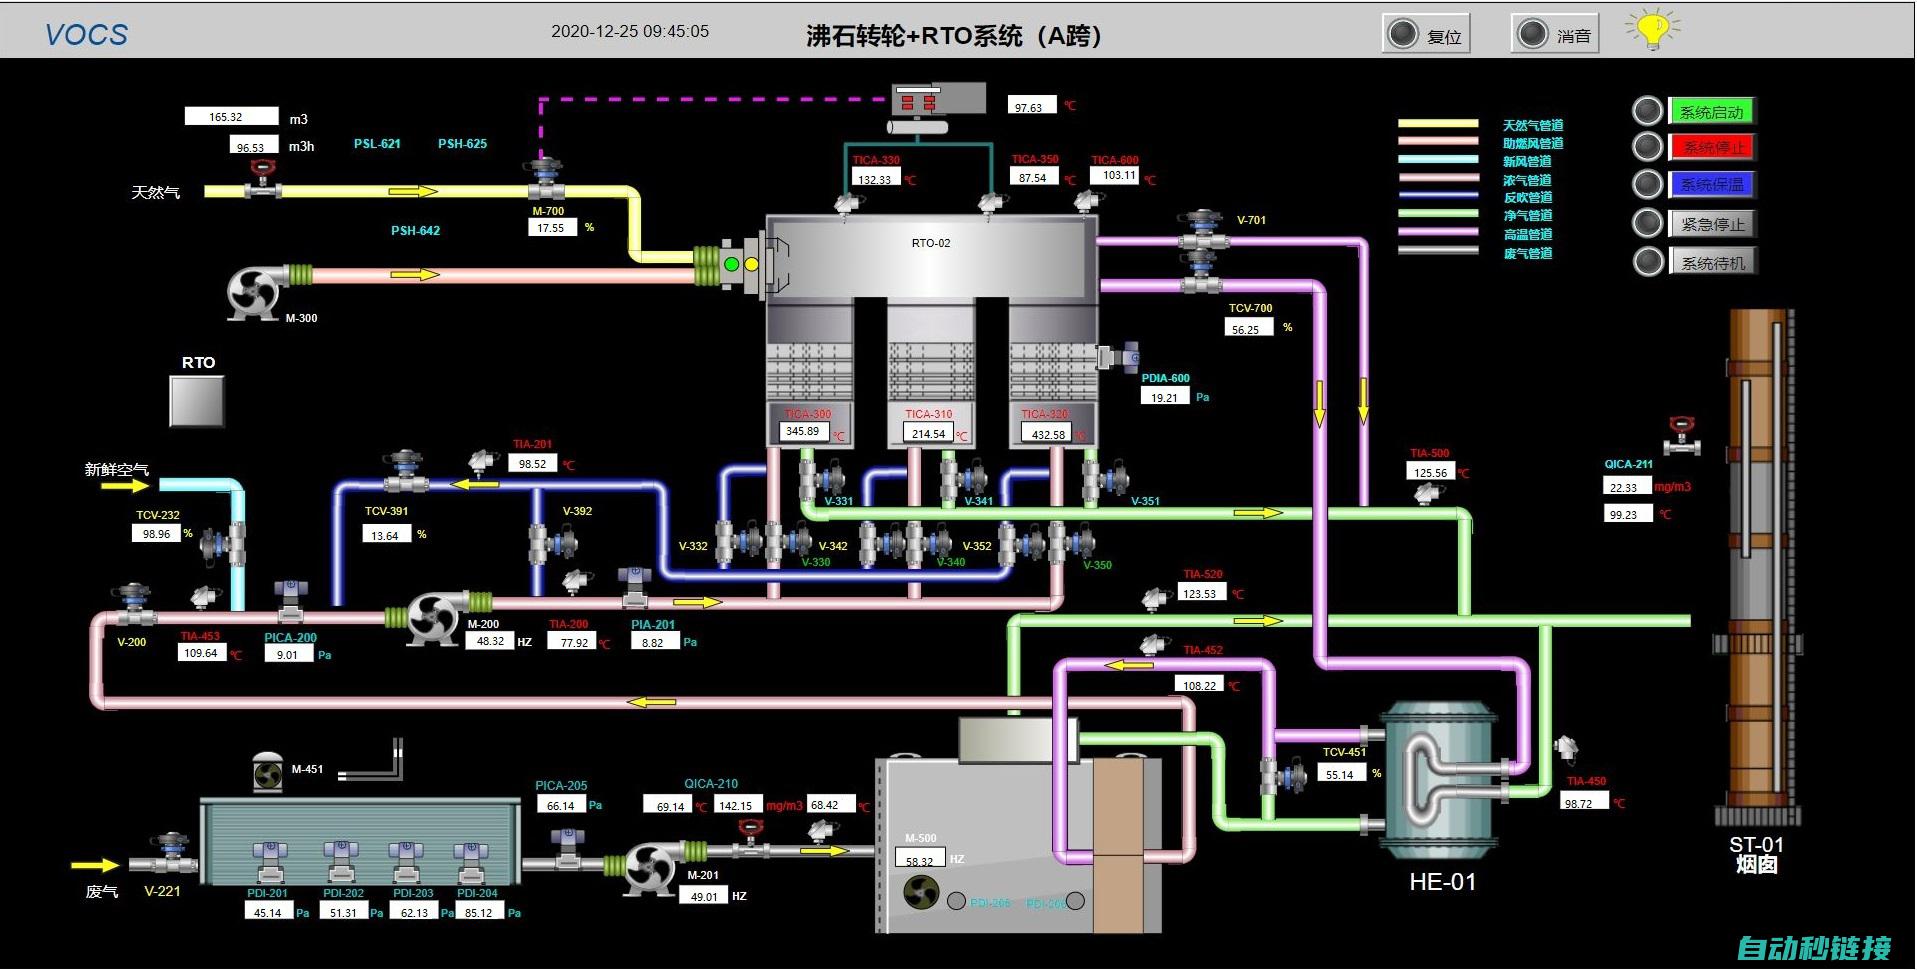This screenshot has width=1917, height=970.
Task: Click the green 净气管道 legend swatch
Action: pyautogui.click(x=1438, y=214)
